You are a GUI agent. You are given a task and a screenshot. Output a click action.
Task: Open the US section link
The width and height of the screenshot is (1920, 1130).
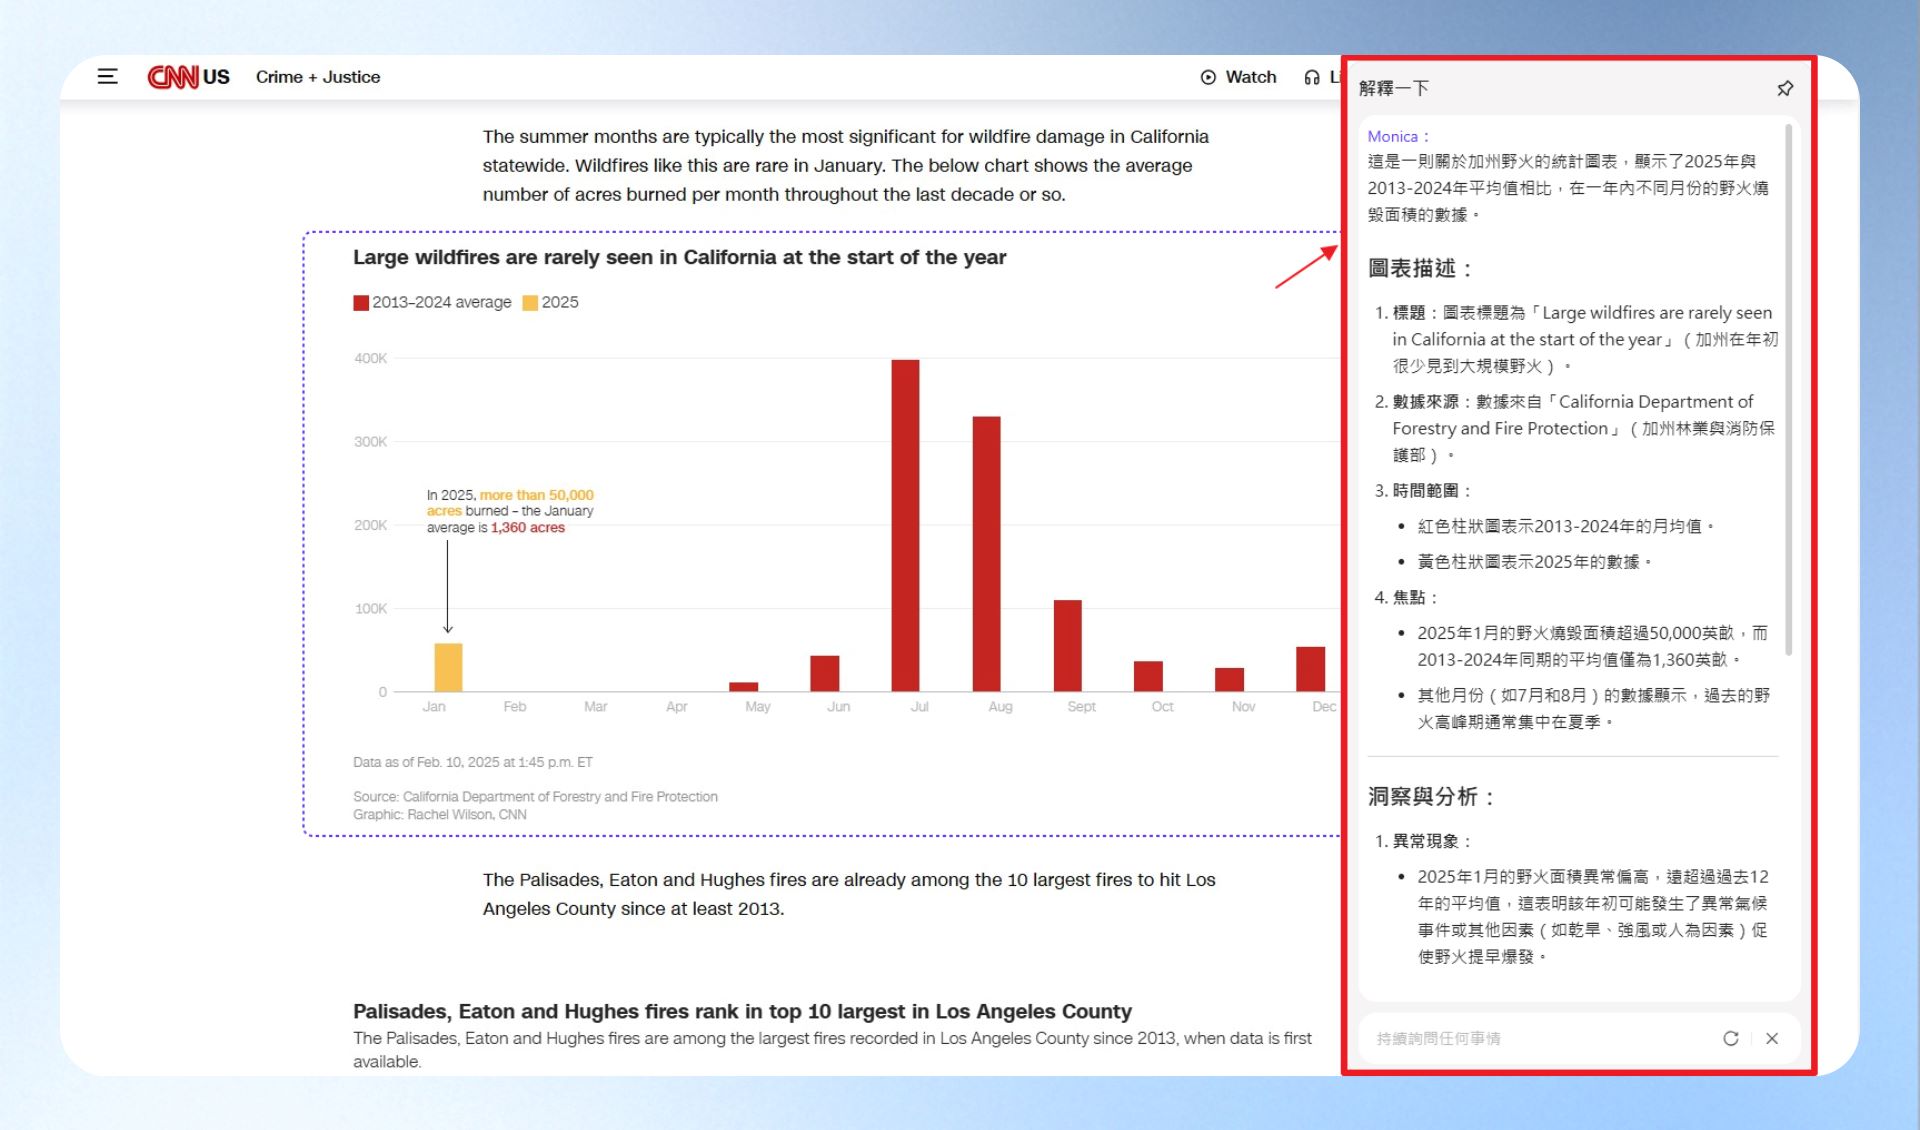(216, 77)
